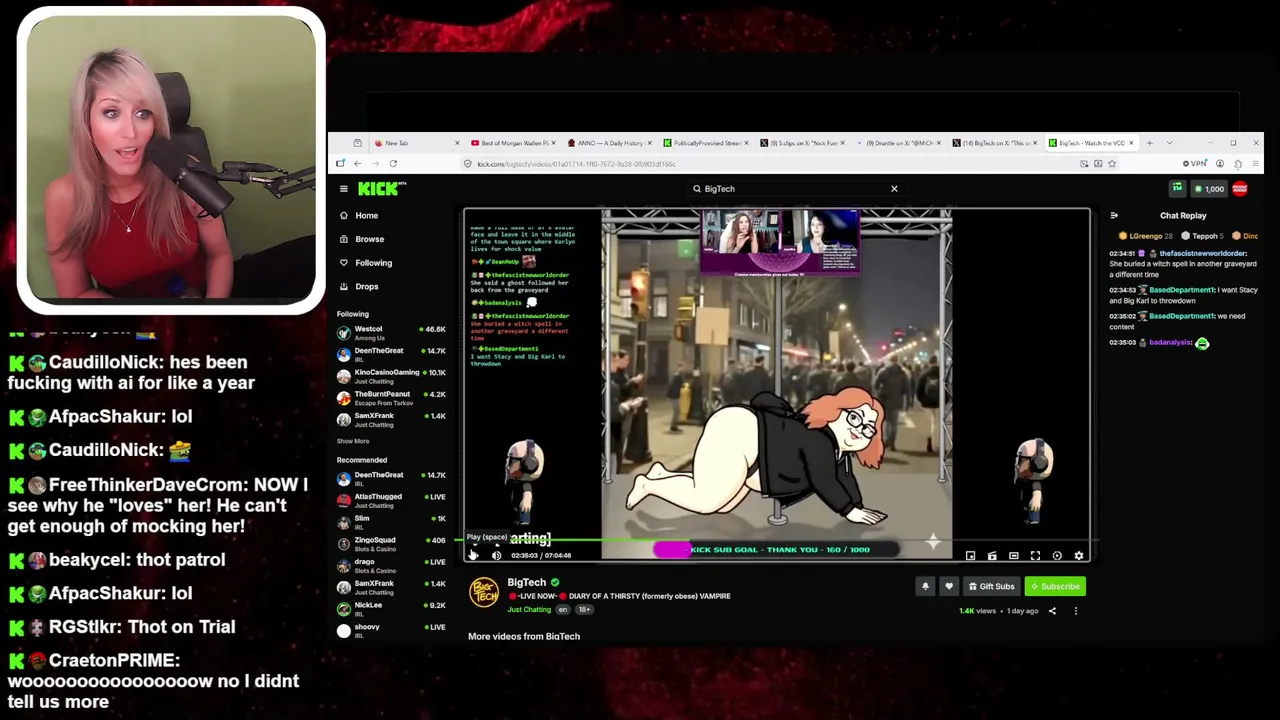
Task: Click the green icon beside kicks balance
Action: click(x=1178, y=188)
